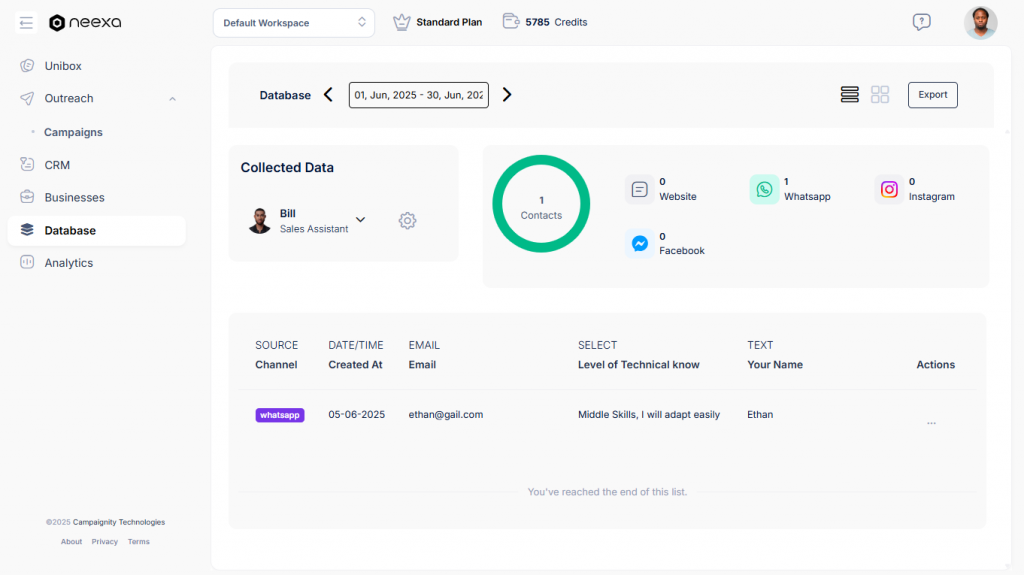Click the settings gear beside Bill
The width and height of the screenshot is (1024, 575).
[407, 221]
